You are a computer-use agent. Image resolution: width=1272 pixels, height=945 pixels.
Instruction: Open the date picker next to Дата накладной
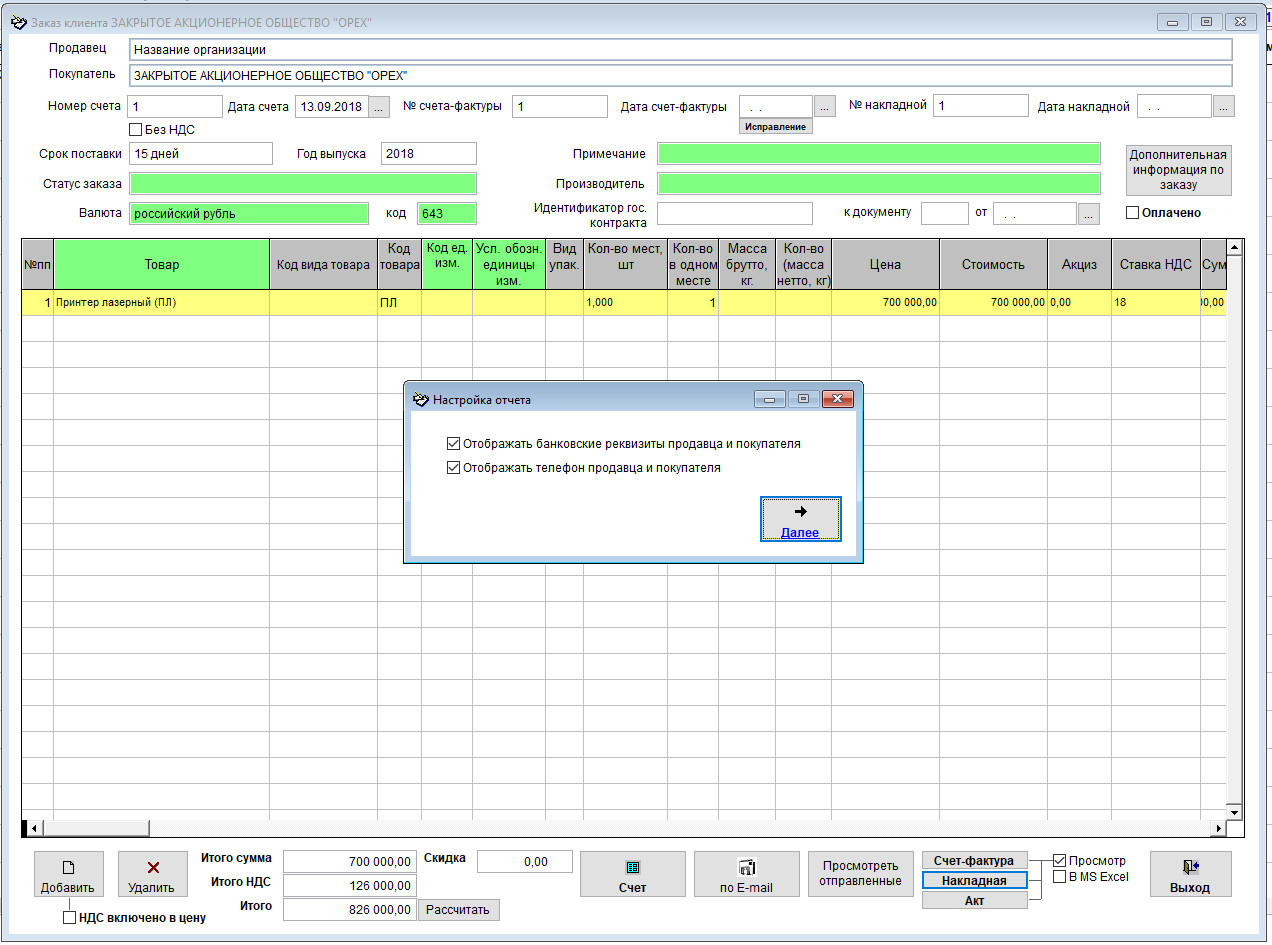1224,106
